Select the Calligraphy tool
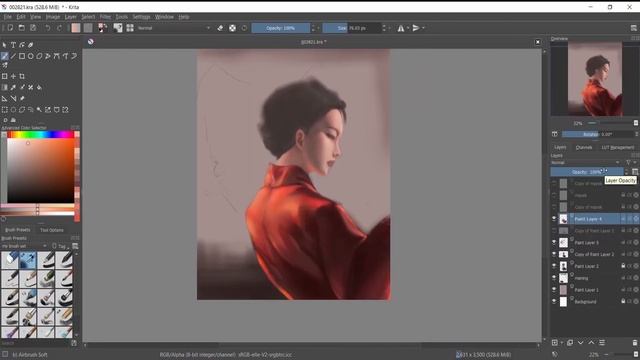Viewport: 640px width, 360px height. 31,45
